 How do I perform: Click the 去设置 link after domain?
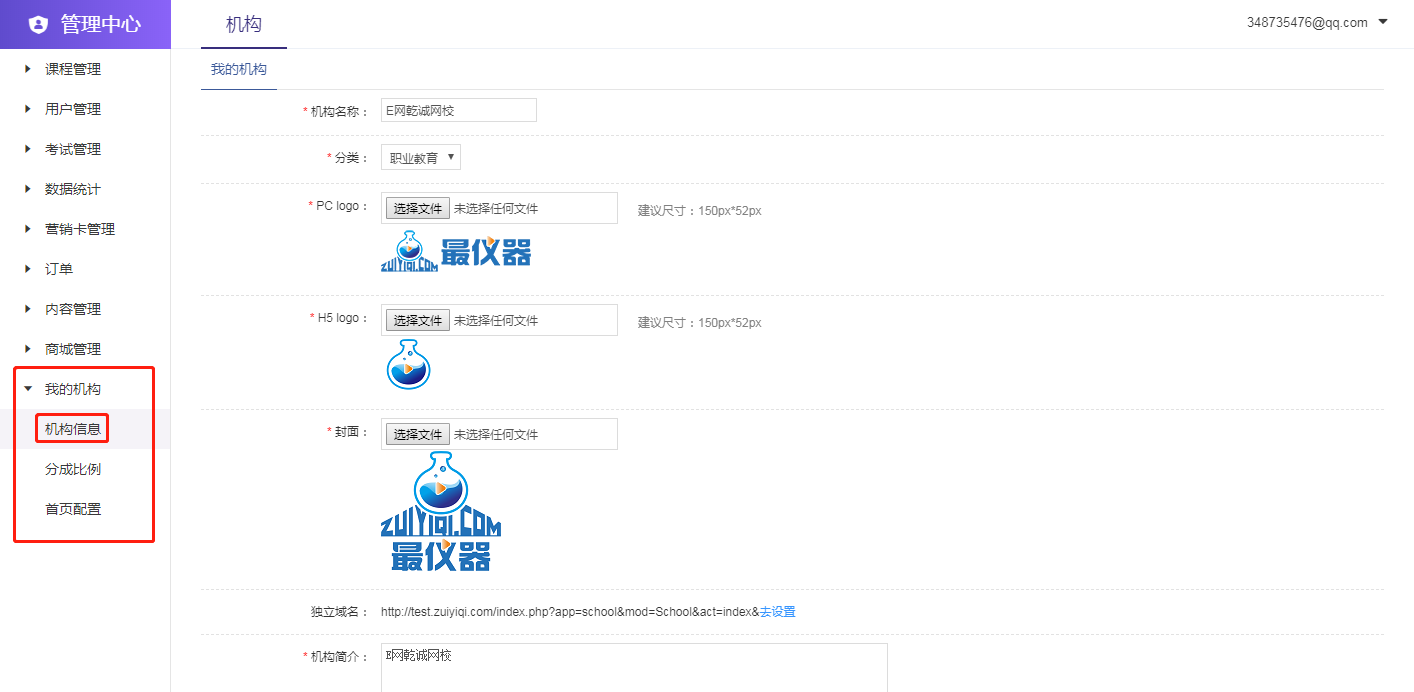tap(777, 612)
